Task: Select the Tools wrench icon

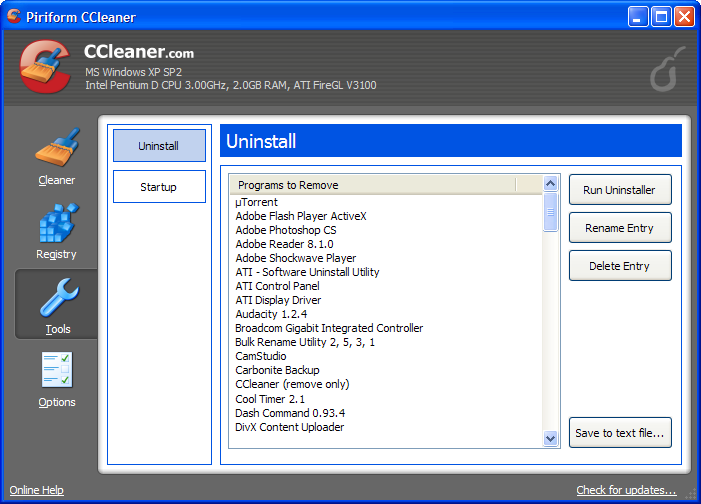Action: pyautogui.click(x=59, y=297)
